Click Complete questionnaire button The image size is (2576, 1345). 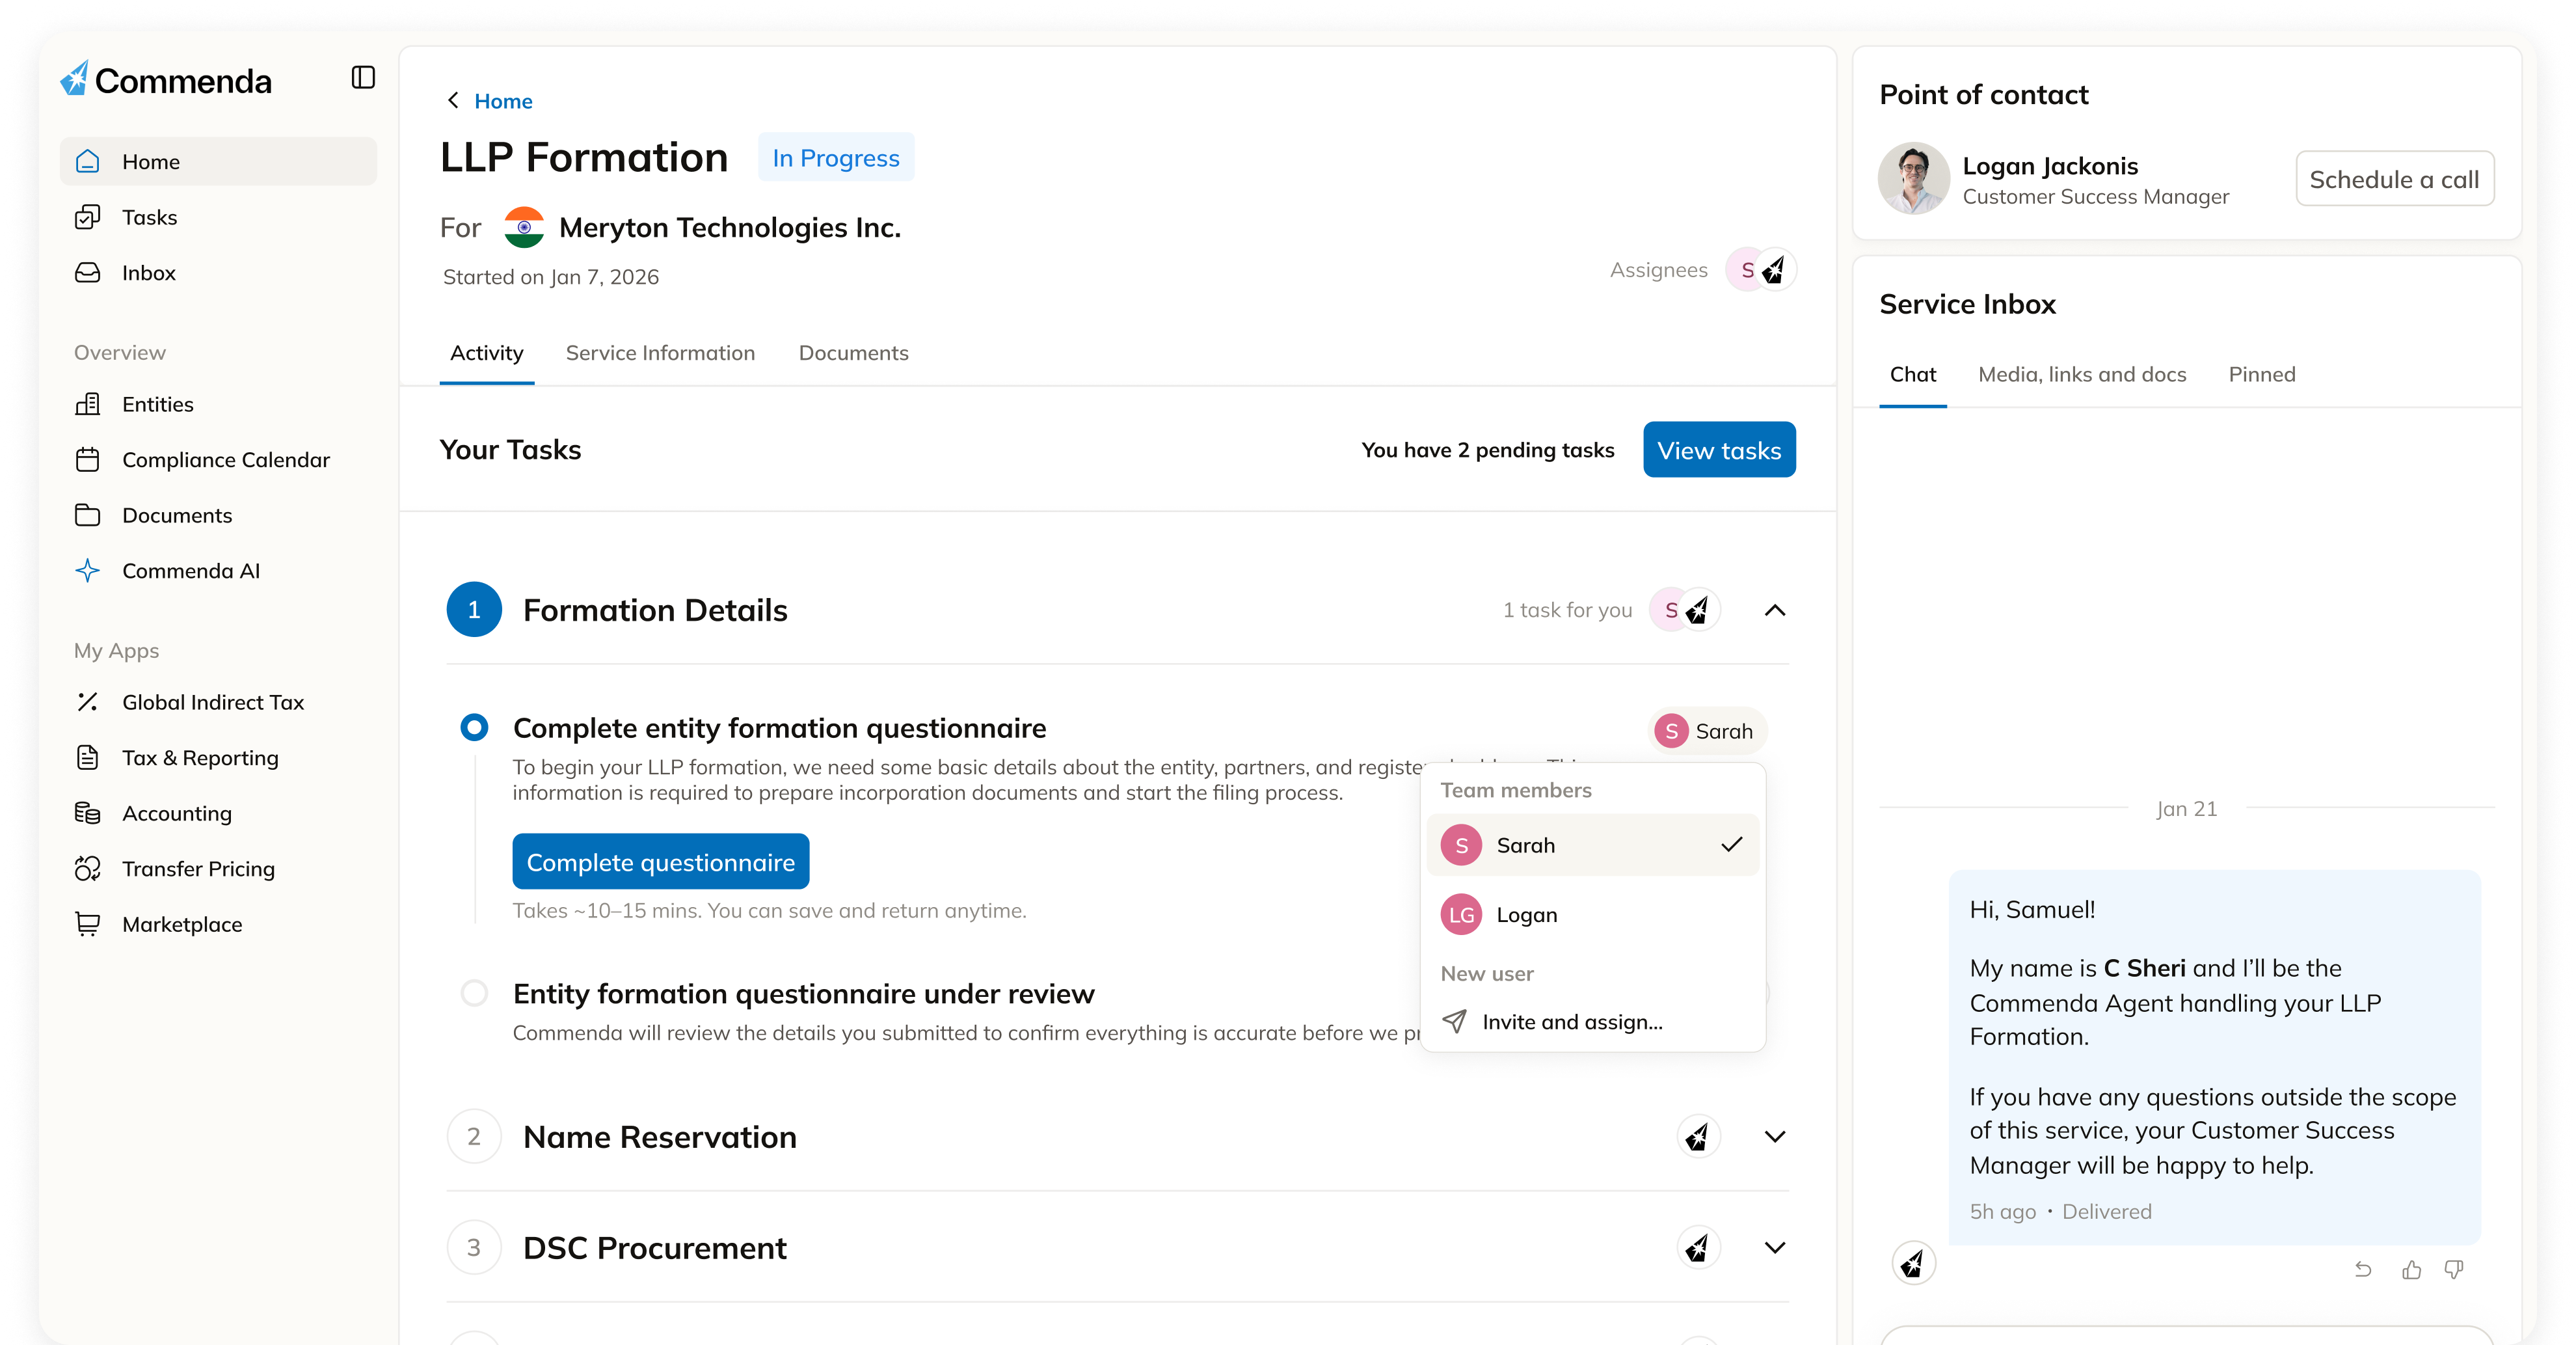661,862
